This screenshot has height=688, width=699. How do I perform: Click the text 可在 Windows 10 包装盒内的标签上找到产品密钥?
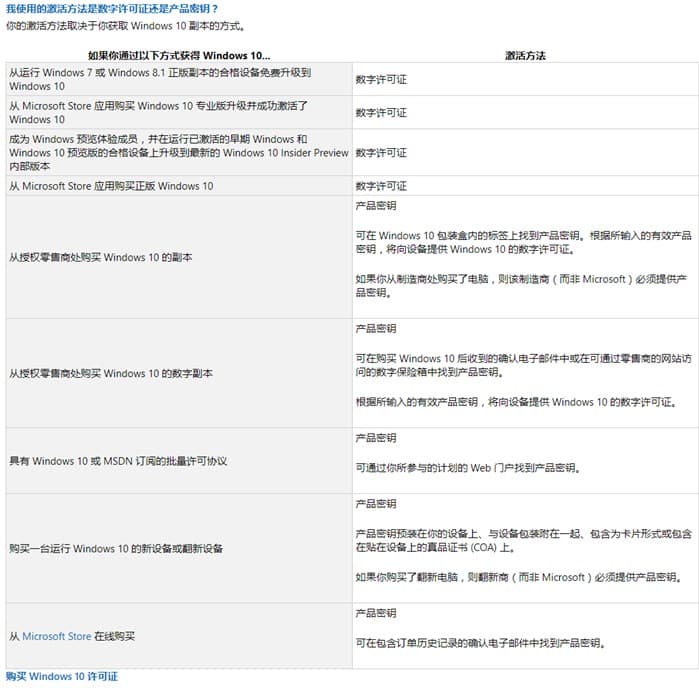523,242
